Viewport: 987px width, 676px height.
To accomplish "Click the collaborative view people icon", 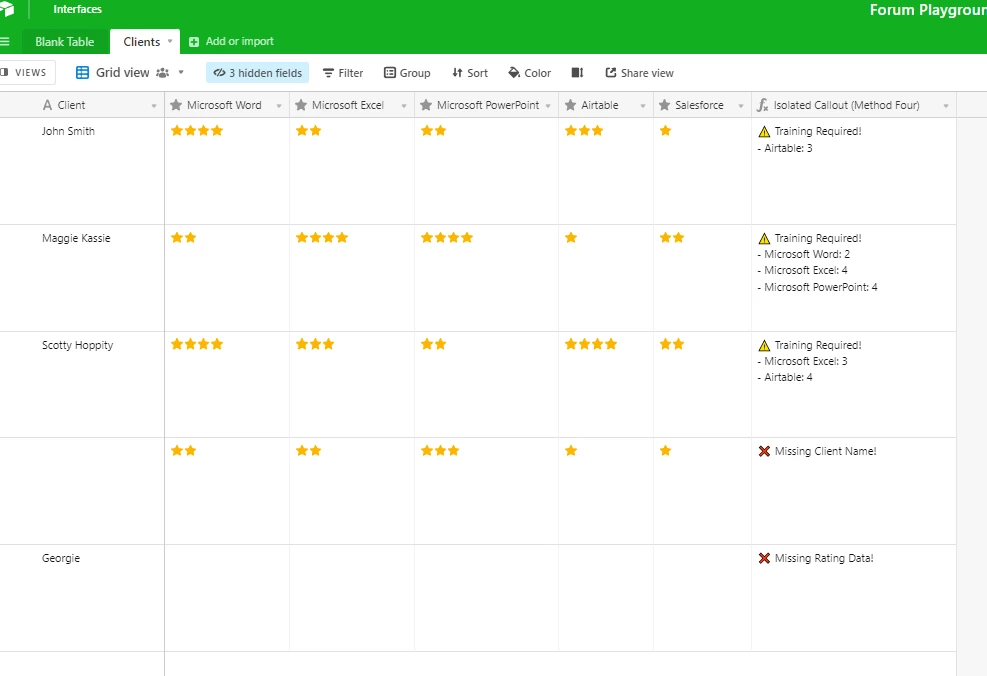I will pos(162,72).
